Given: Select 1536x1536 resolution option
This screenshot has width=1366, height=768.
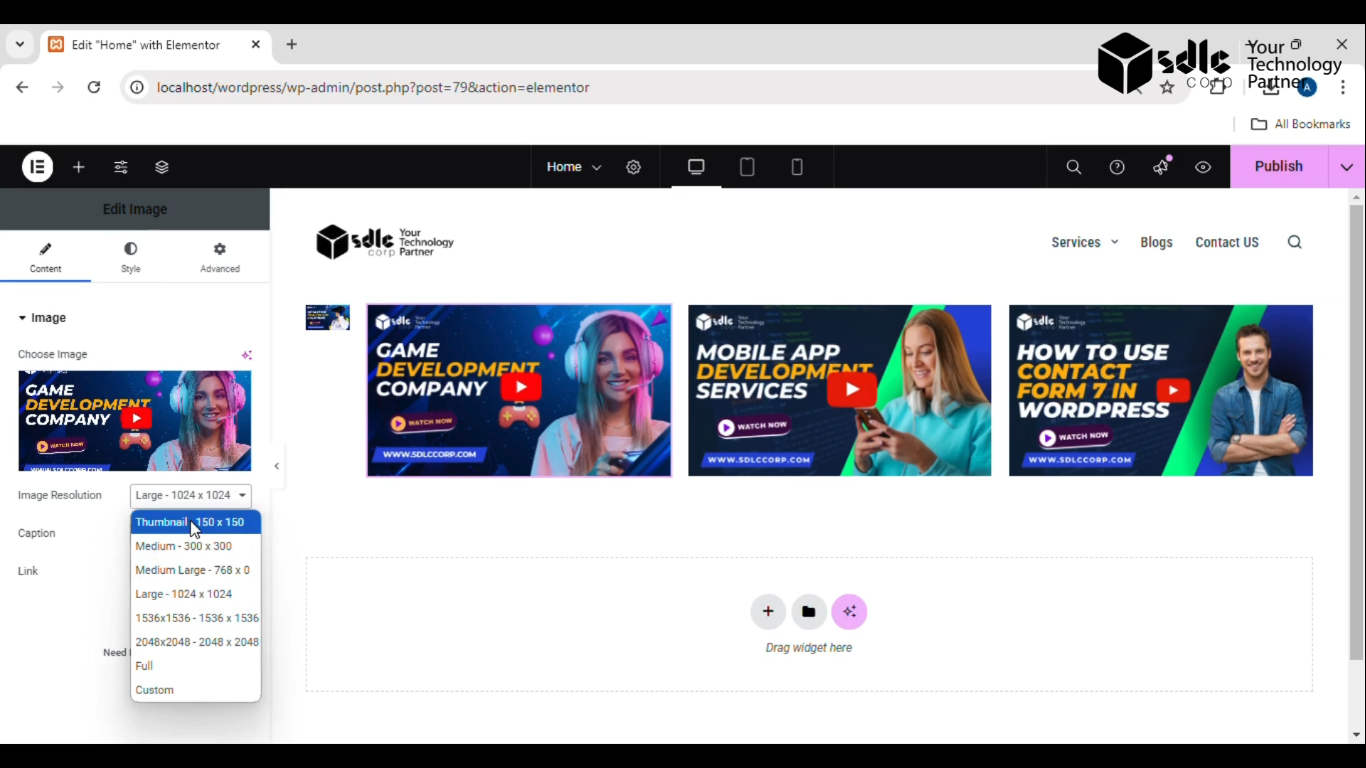Looking at the screenshot, I should tap(196, 618).
